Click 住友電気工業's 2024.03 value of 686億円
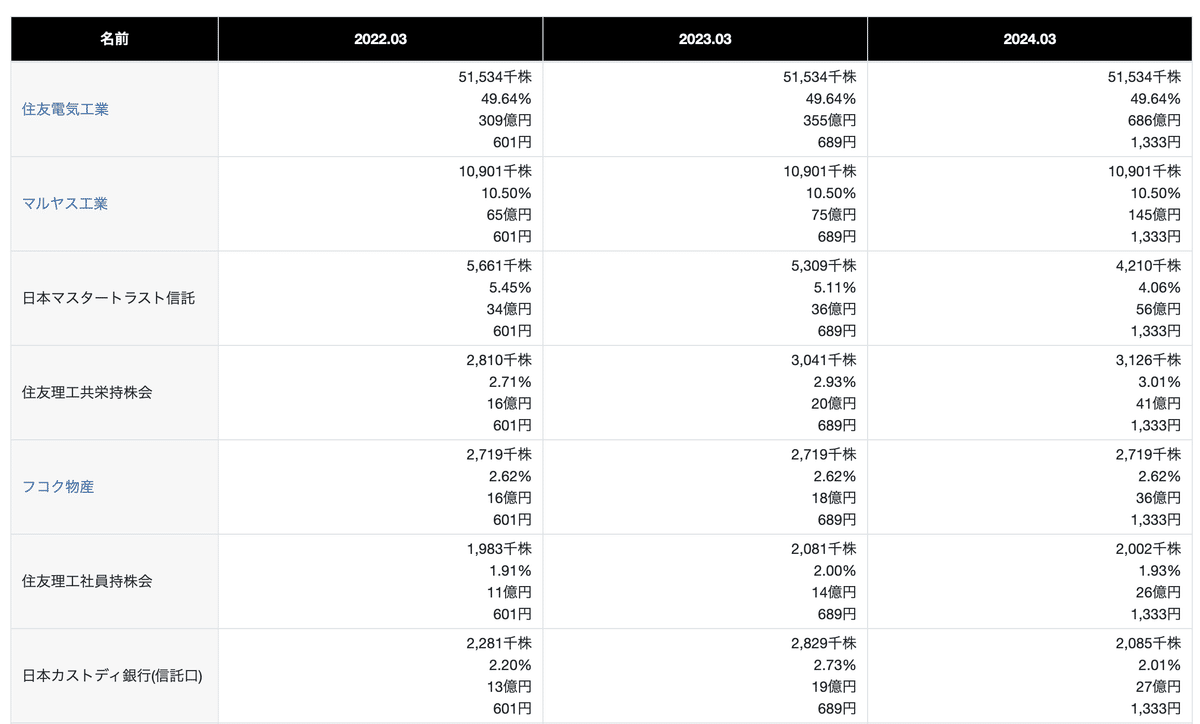The width and height of the screenshot is (1200, 724). [1153, 120]
